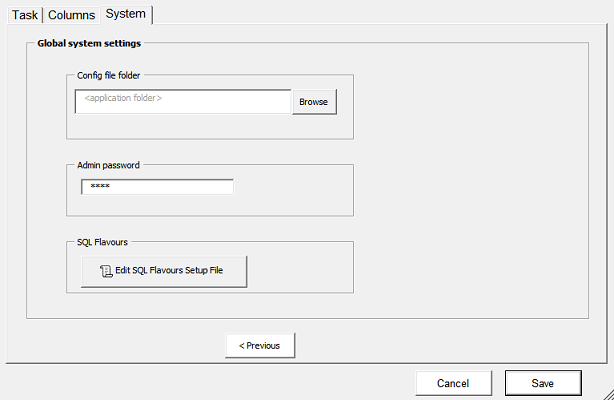614x400 pixels.
Task: Select the System tab
Action: 126,14
